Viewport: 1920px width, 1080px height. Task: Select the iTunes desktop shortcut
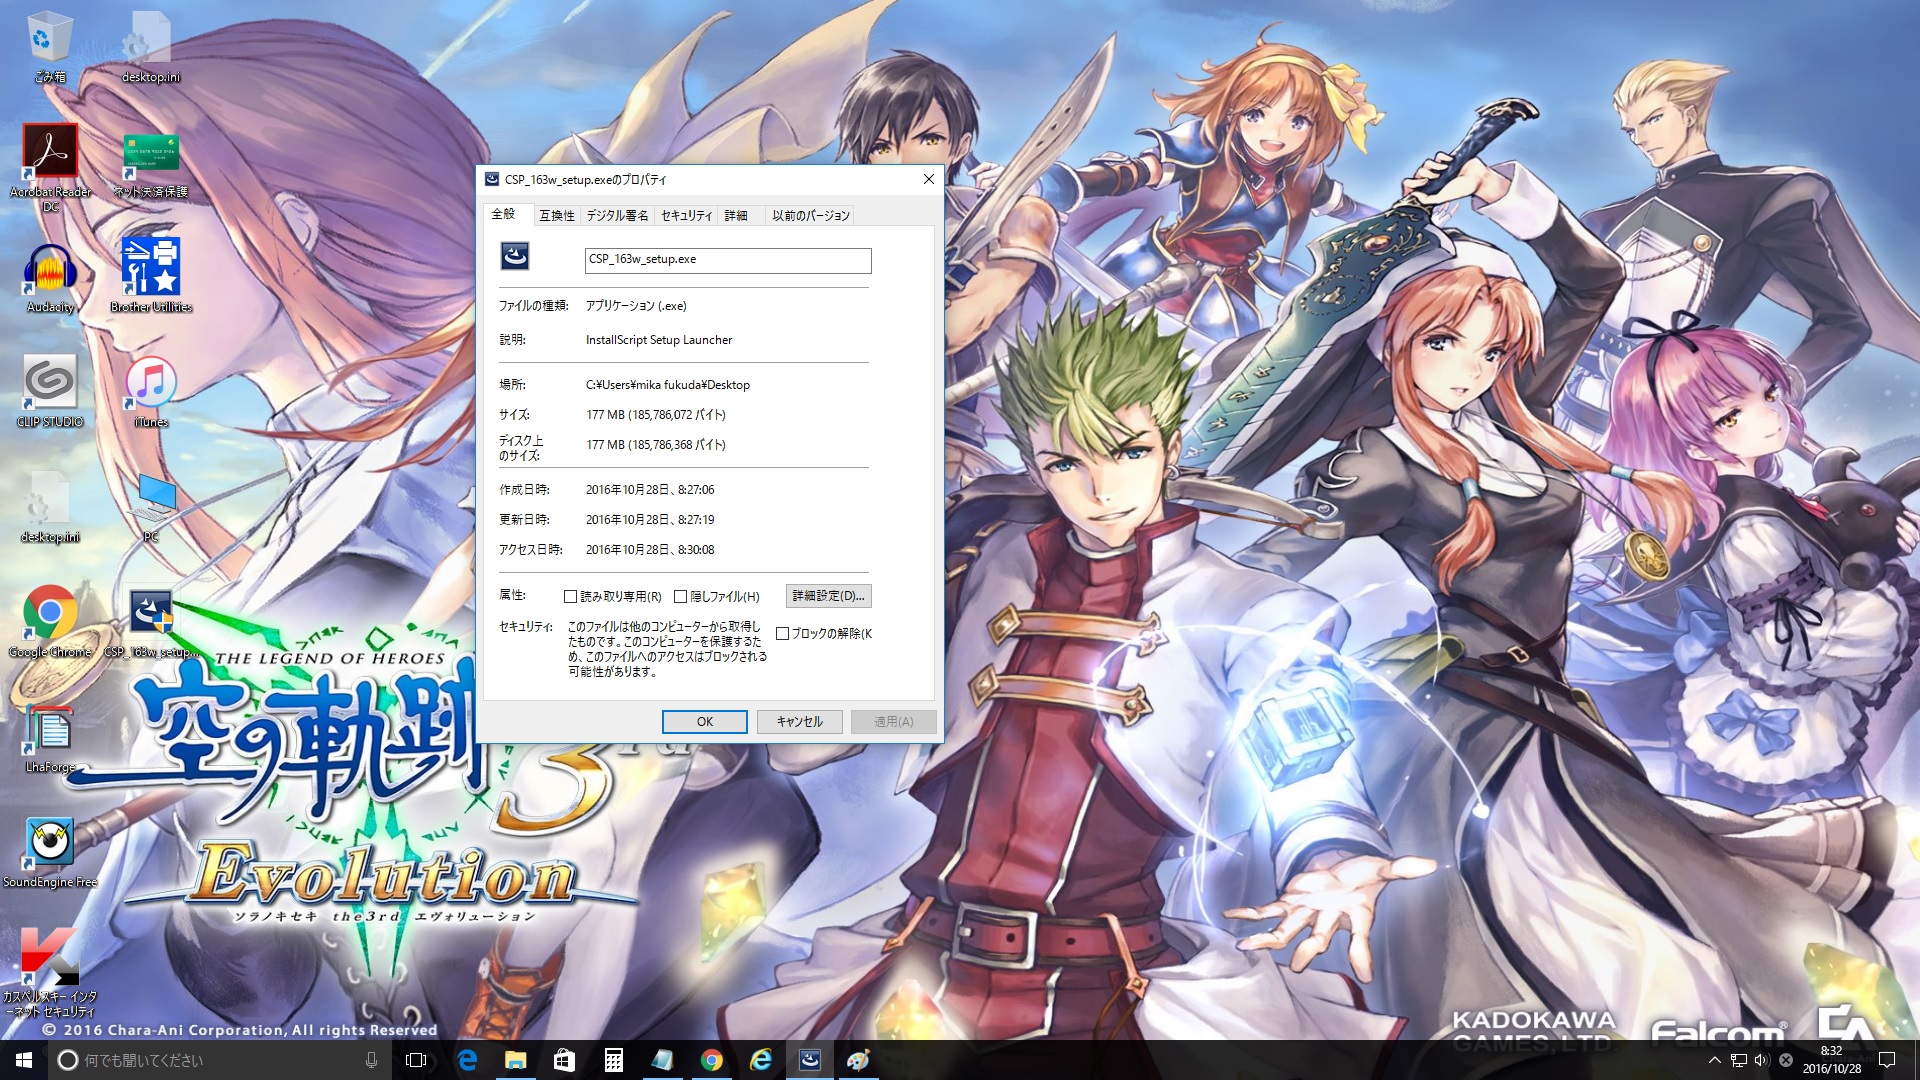151,392
